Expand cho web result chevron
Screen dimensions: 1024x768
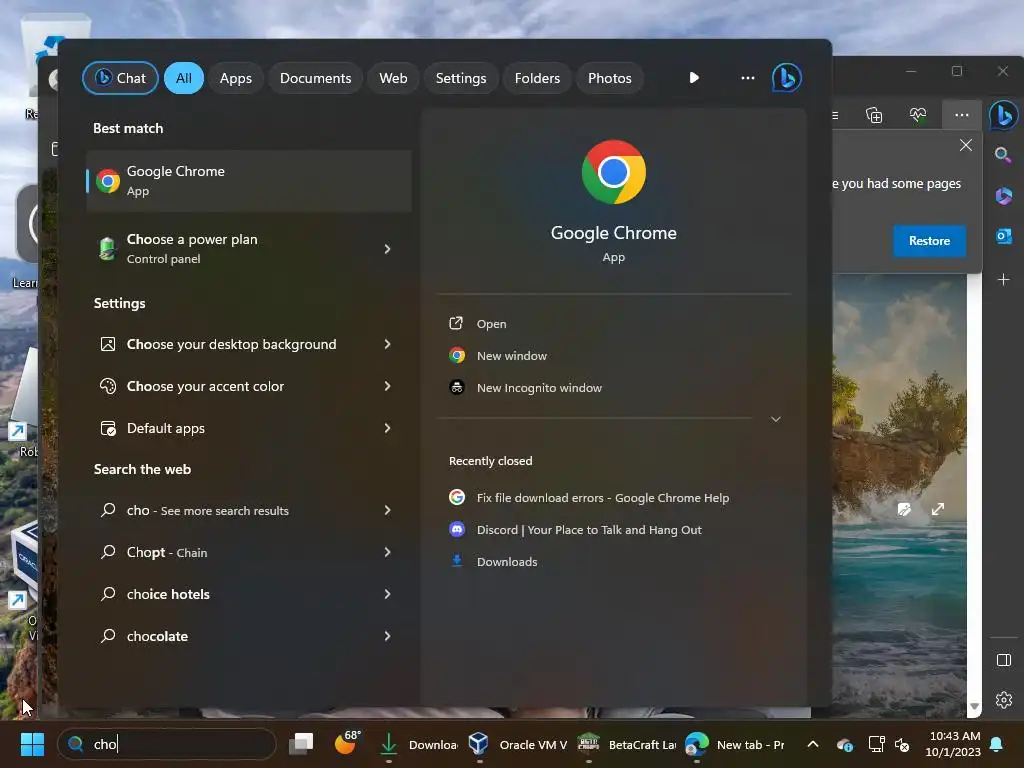tap(387, 510)
